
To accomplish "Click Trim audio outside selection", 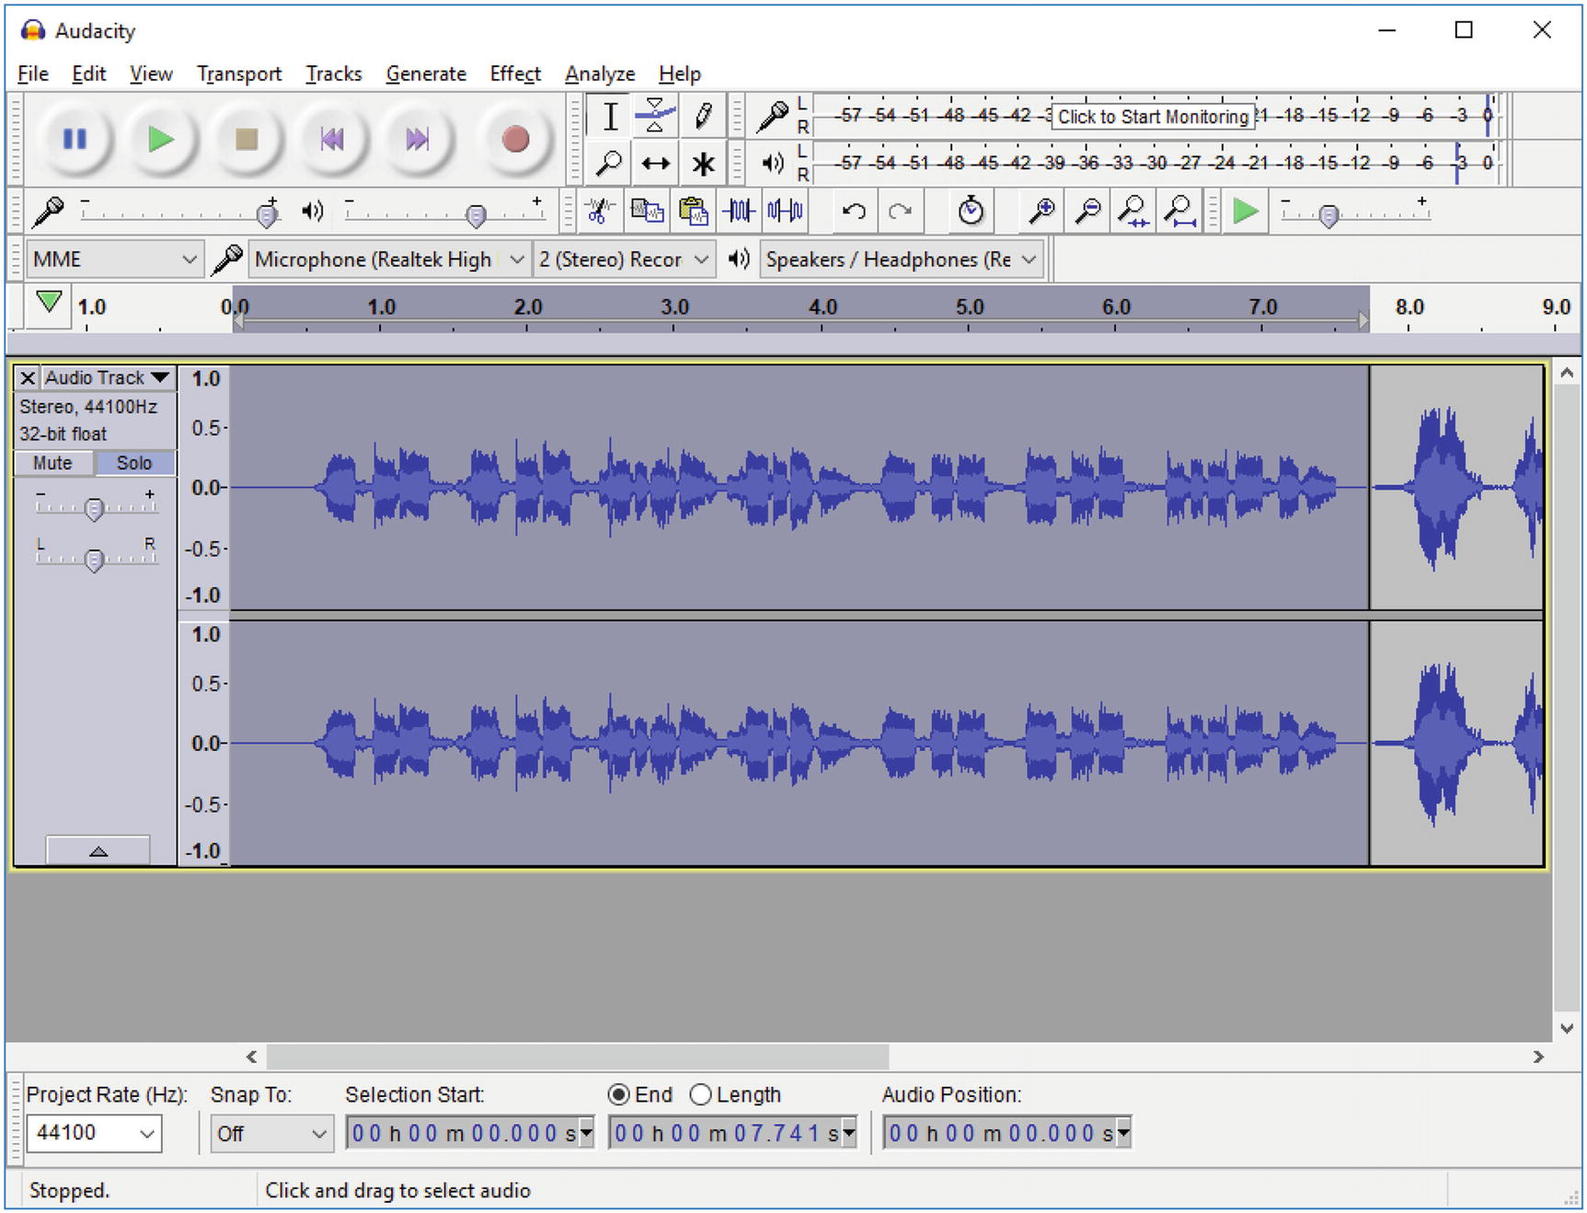I will point(739,211).
